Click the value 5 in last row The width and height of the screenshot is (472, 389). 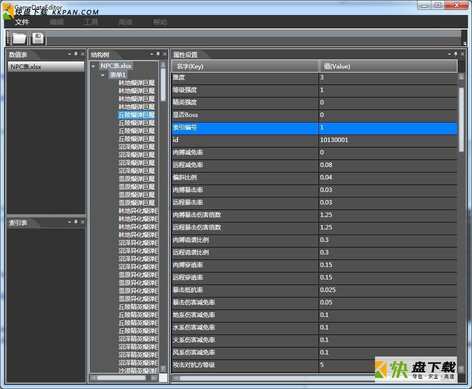322,365
